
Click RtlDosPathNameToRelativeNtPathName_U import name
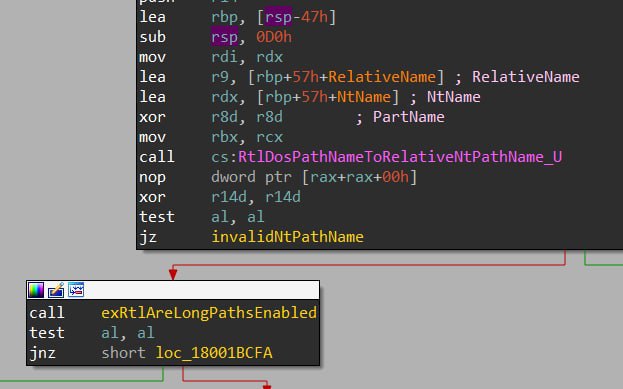[400, 157]
